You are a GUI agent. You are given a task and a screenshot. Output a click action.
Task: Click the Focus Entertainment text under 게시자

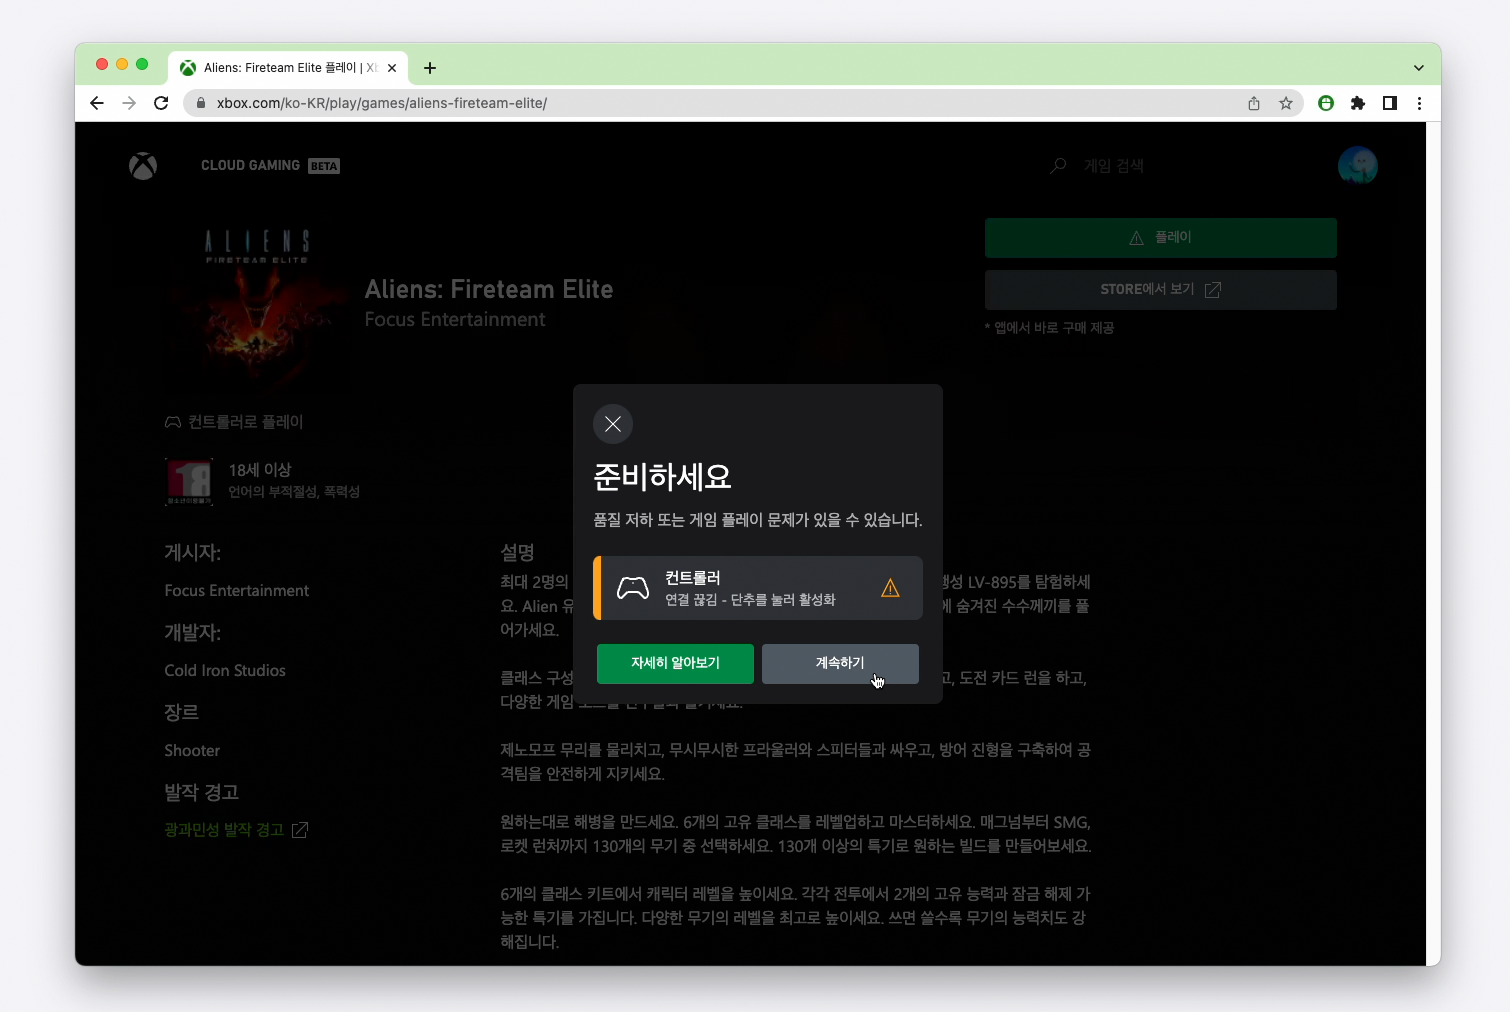pos(237,591)
